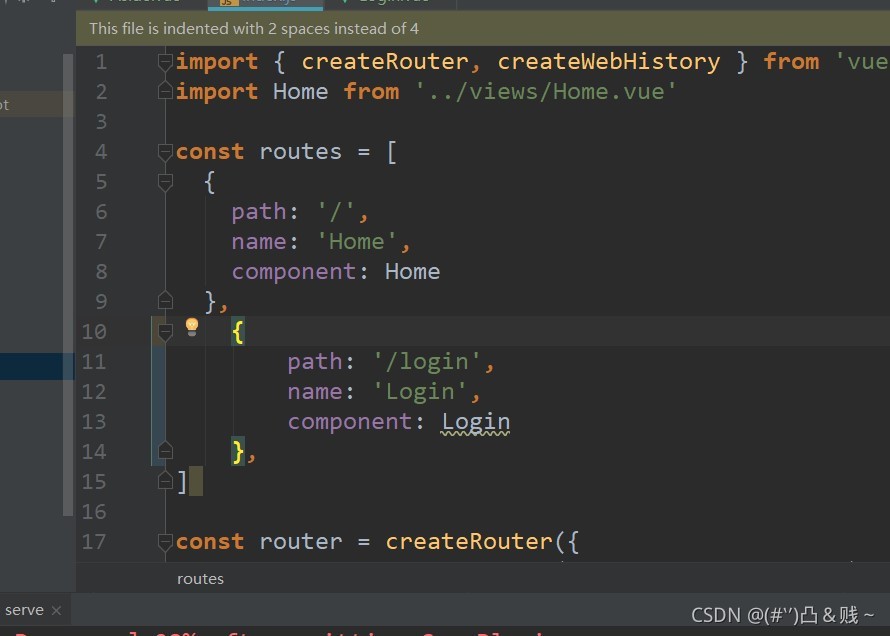Click the router variable on line 17
The width and height of the screenshot is (890, 636).
(301, 542)
